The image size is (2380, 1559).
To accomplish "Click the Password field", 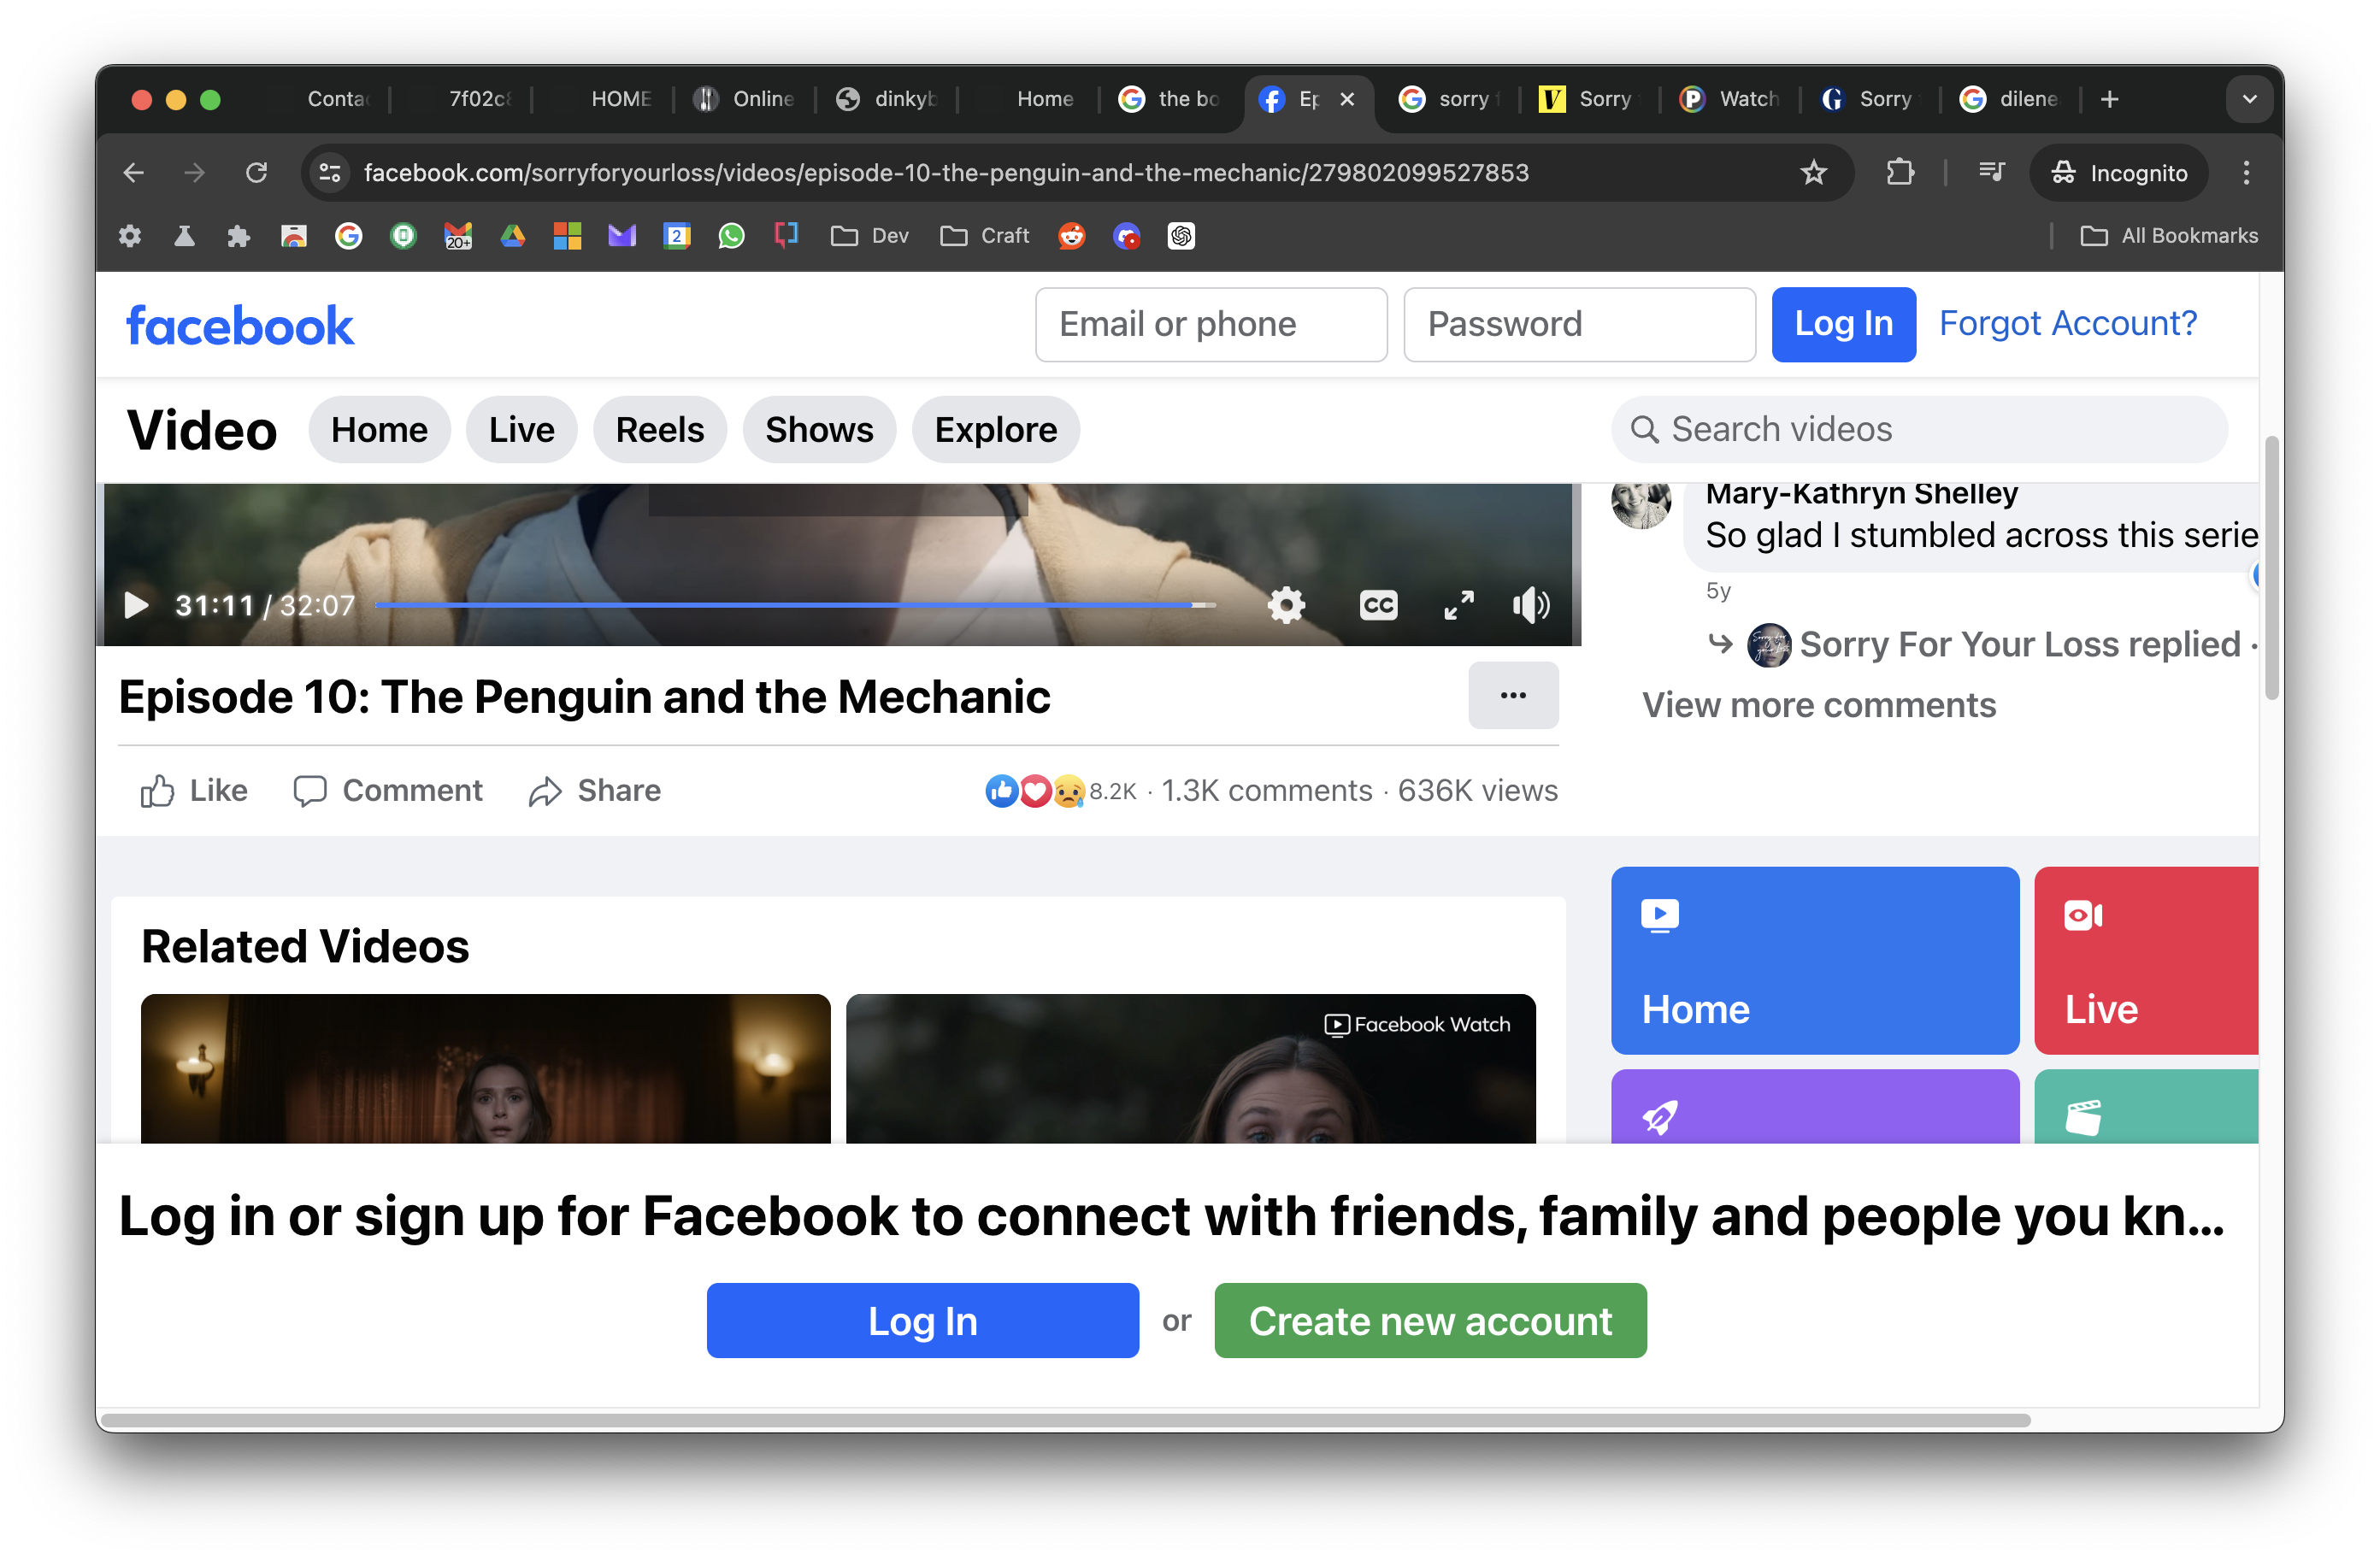I will point(1579,324).
